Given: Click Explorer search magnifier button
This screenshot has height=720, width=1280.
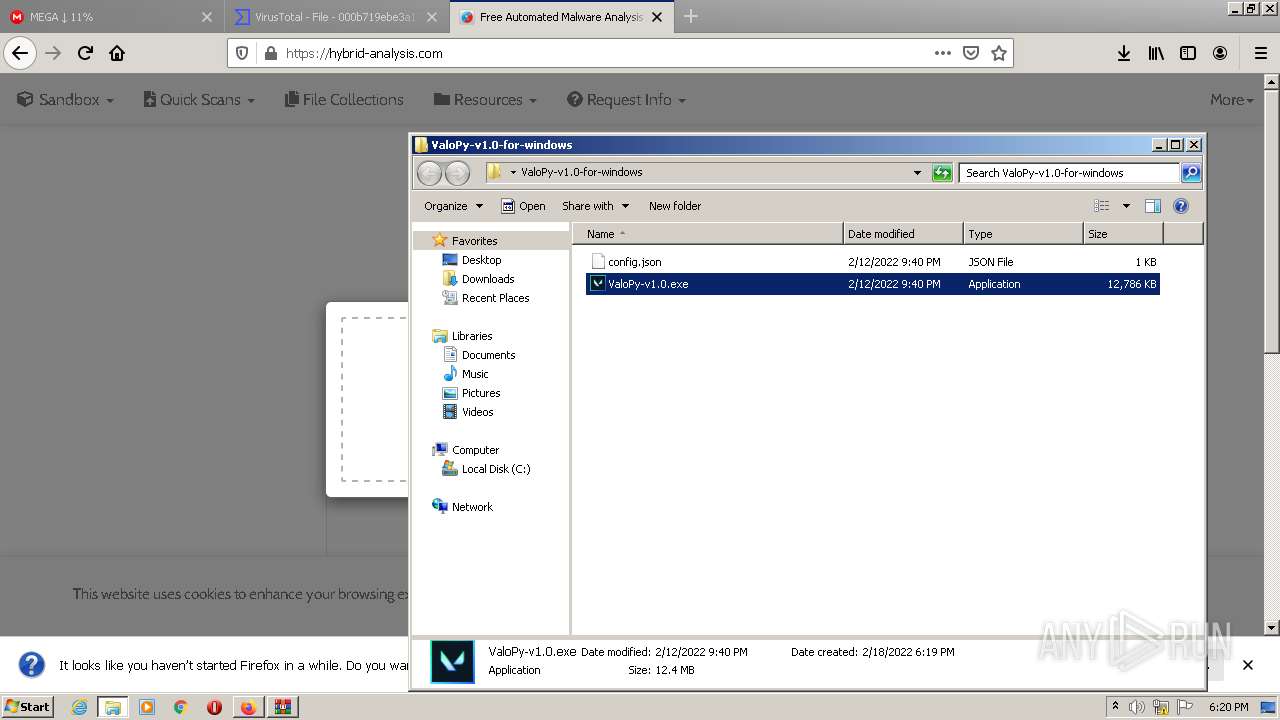Looking at the screenshot, I should 1190,172.
